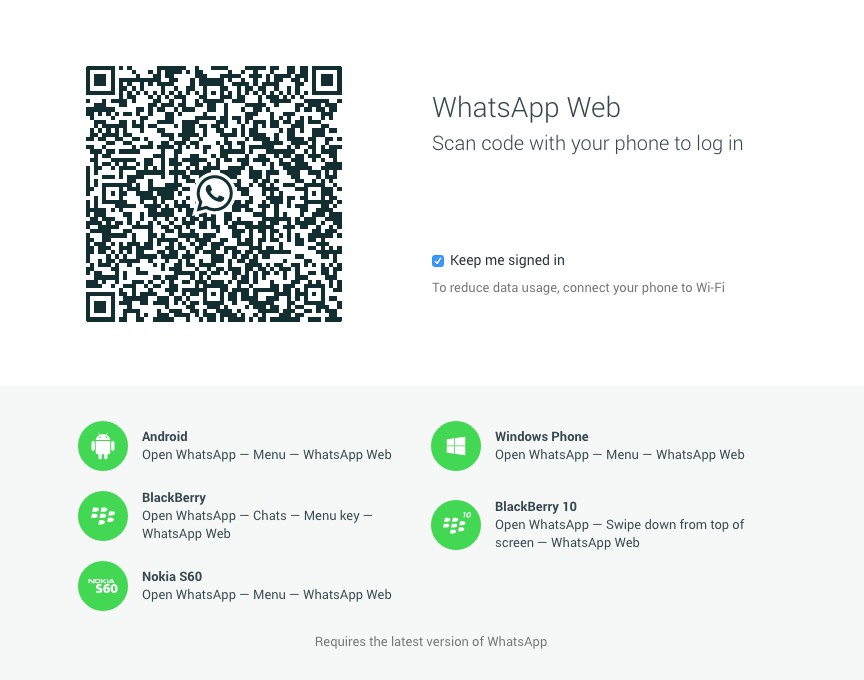Click the BlackBerry 10 platform title
The height and width of the screenshot is (680, 864).
tap(536, 506)
